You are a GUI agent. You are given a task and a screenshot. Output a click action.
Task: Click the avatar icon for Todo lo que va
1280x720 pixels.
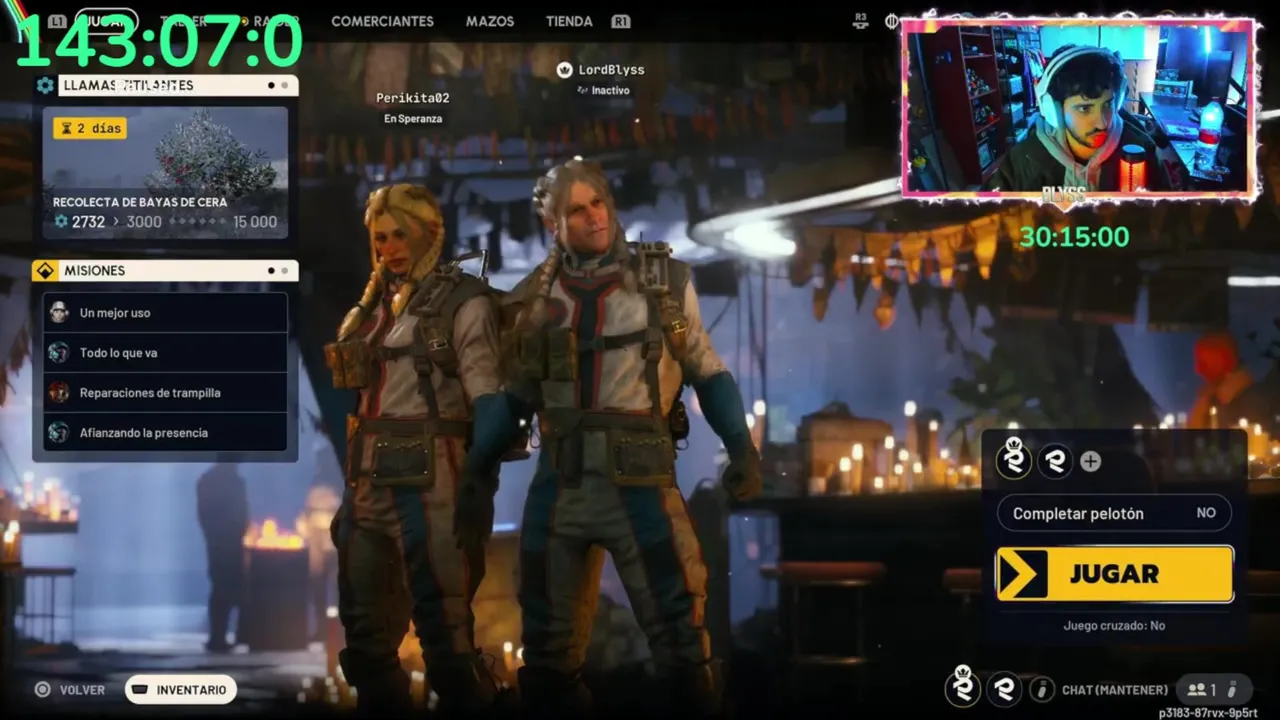tap(59, 352)
